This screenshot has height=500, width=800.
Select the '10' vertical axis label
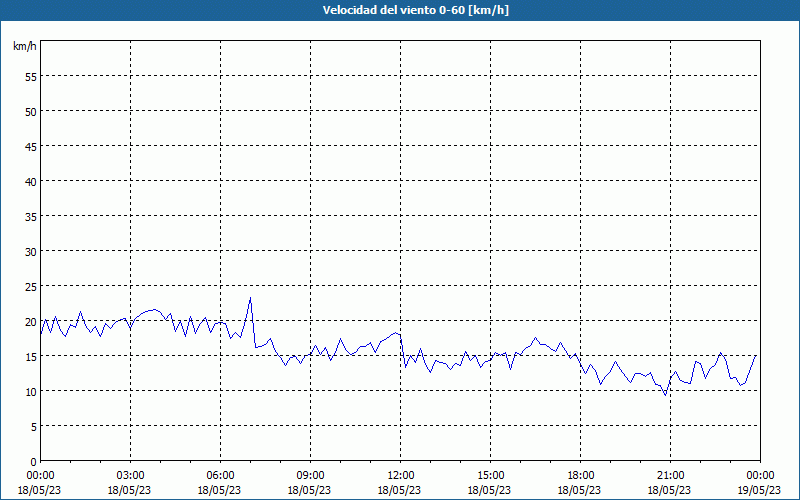coord(31,391)
